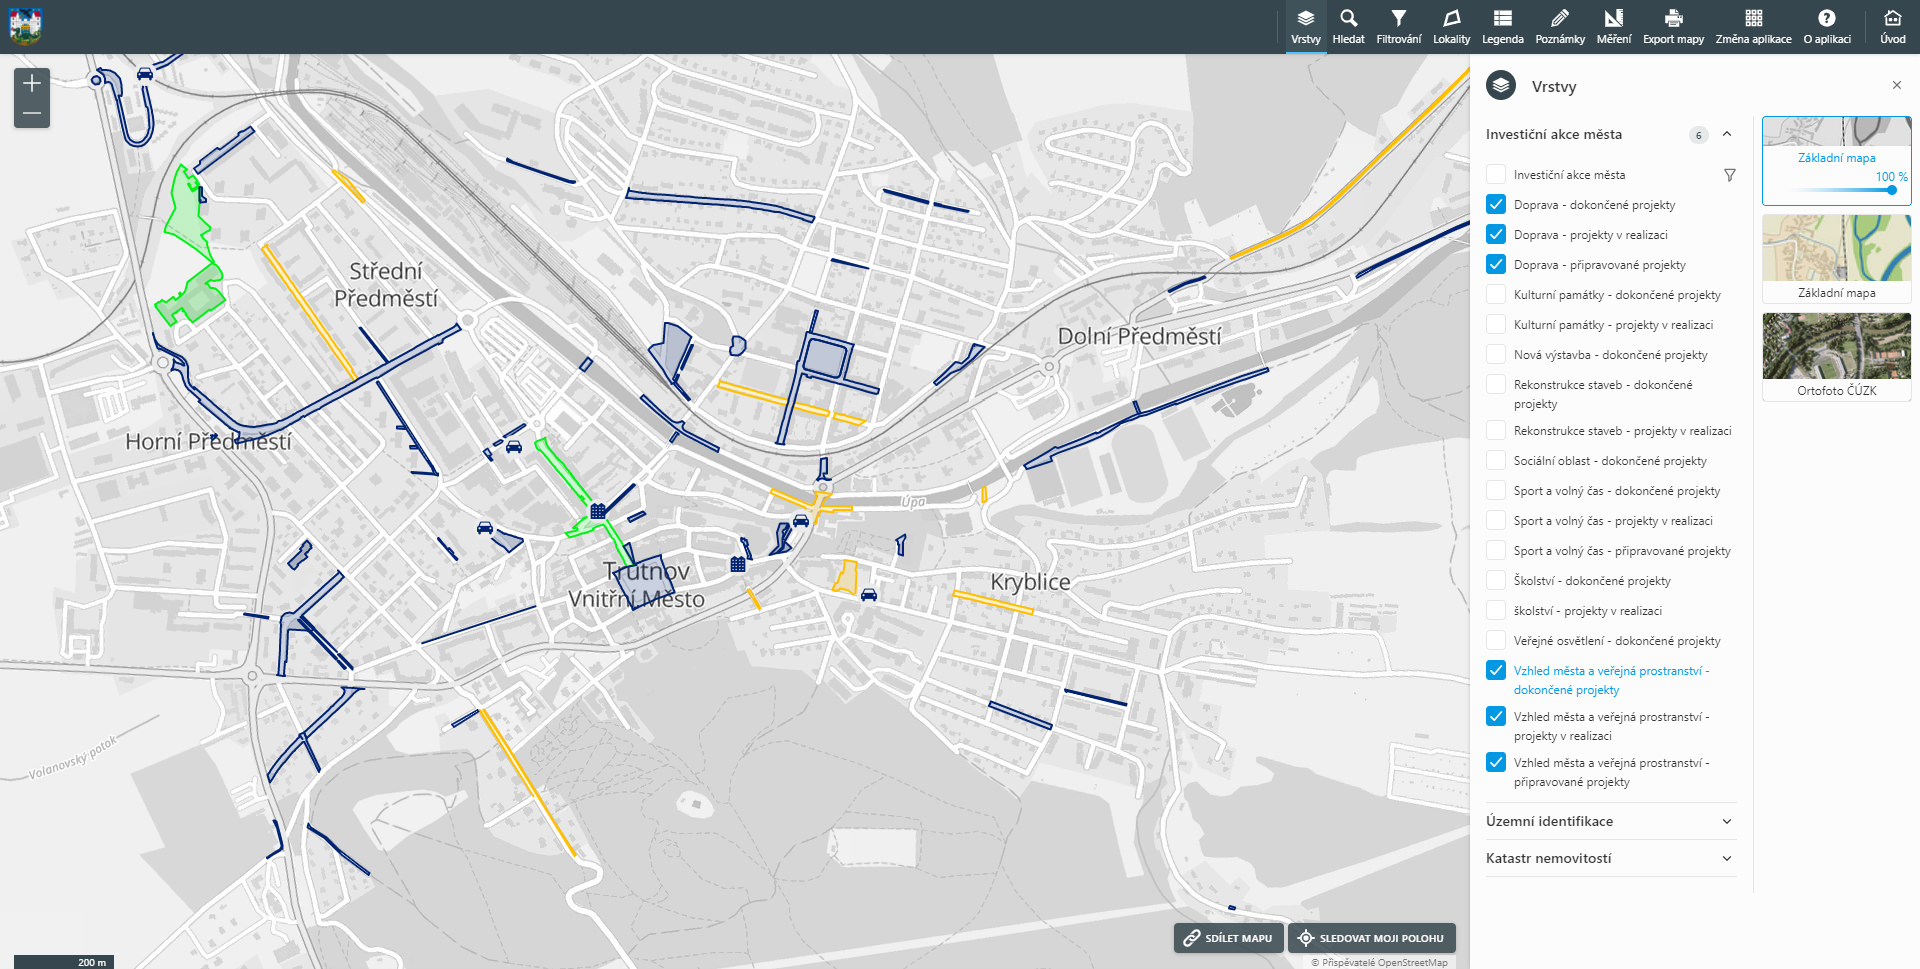Uncheck Vzhled města - projekty v realizaci
This screenshot has height=969, width=1920.
click(1496, 716)
